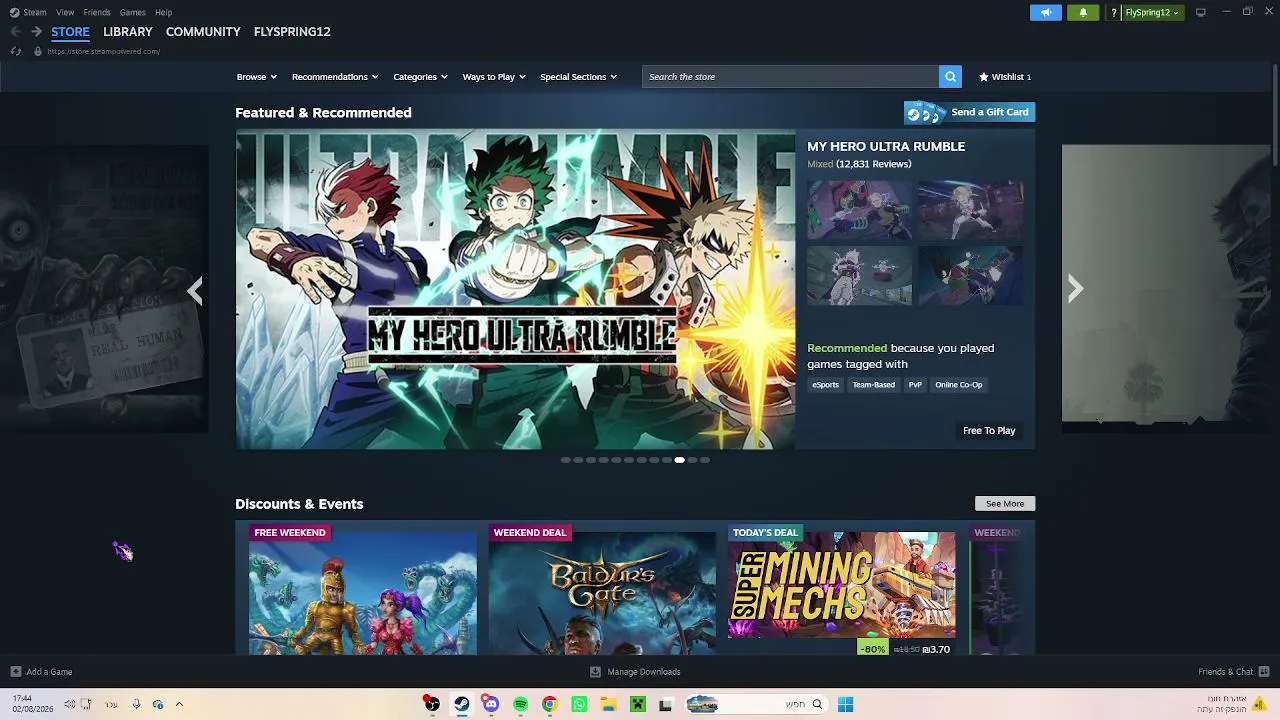Open the Wishlist link
This screenshot has width=1280, height=720.
[x=1005, y=77]
